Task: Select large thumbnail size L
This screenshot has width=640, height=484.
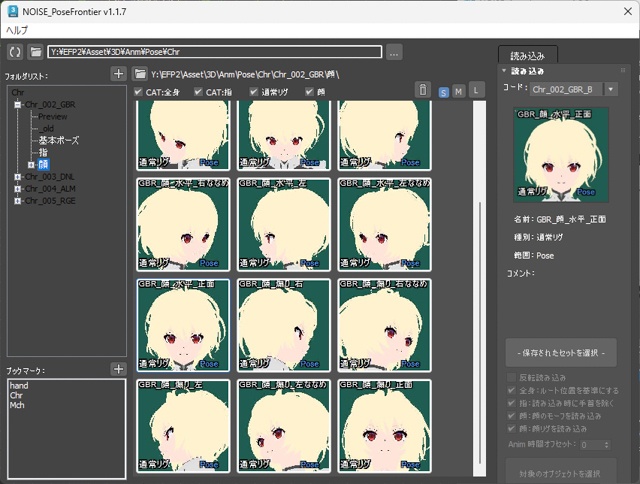Action: coord(476,90)
